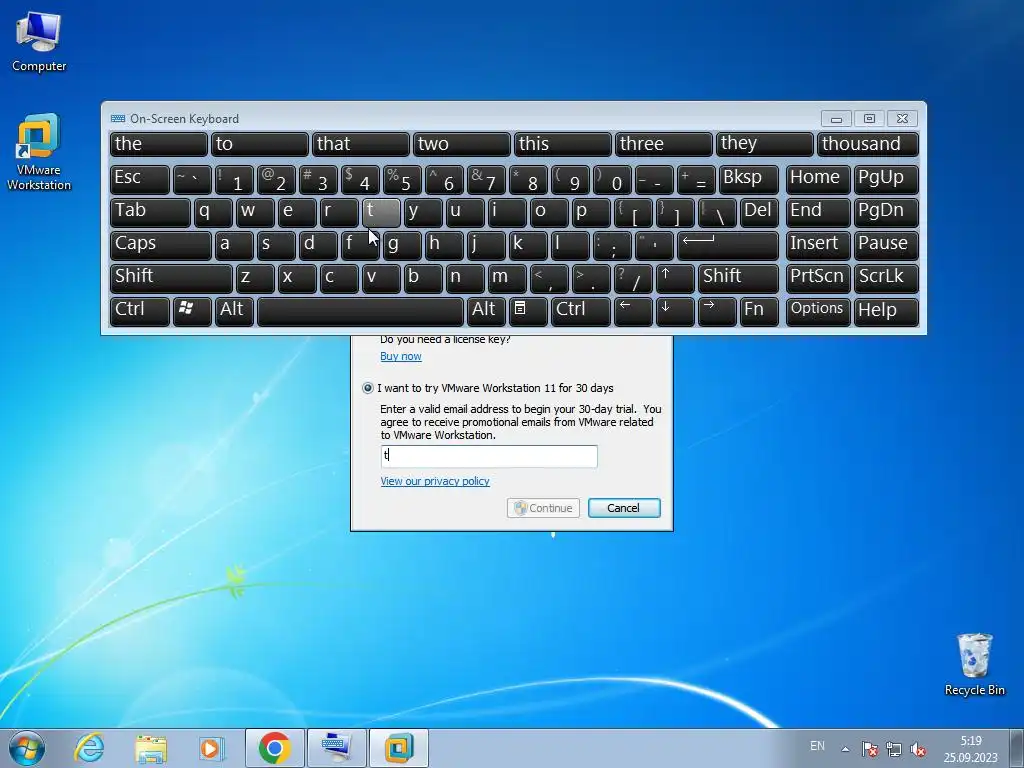Viewport: 1024px width, 768px height.
Task: Click the Tab key on keyboard
Action: [150, 213]
